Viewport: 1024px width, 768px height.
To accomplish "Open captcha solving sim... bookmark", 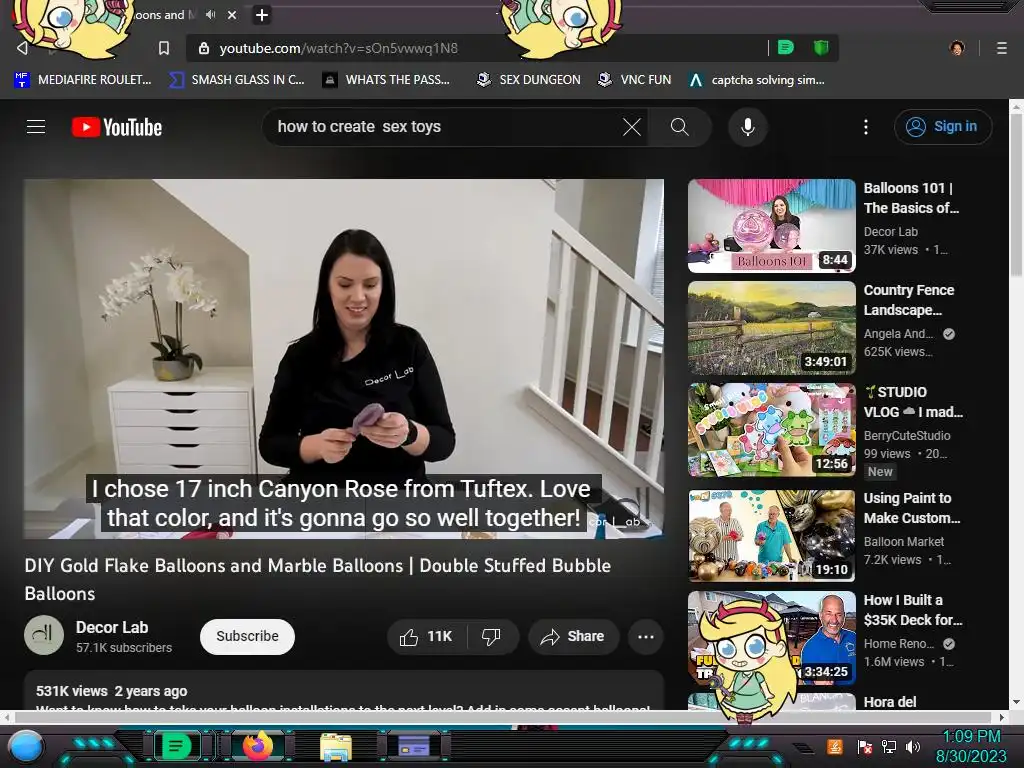I will point(757,80).
